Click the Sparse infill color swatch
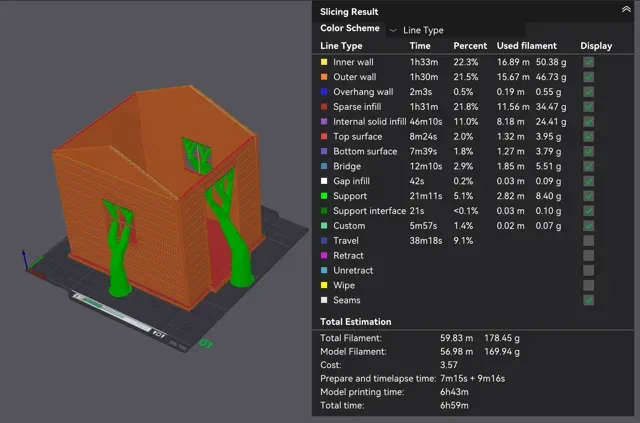Image resolution: width=640 pixels, height=423 pixels. point(324,107)
